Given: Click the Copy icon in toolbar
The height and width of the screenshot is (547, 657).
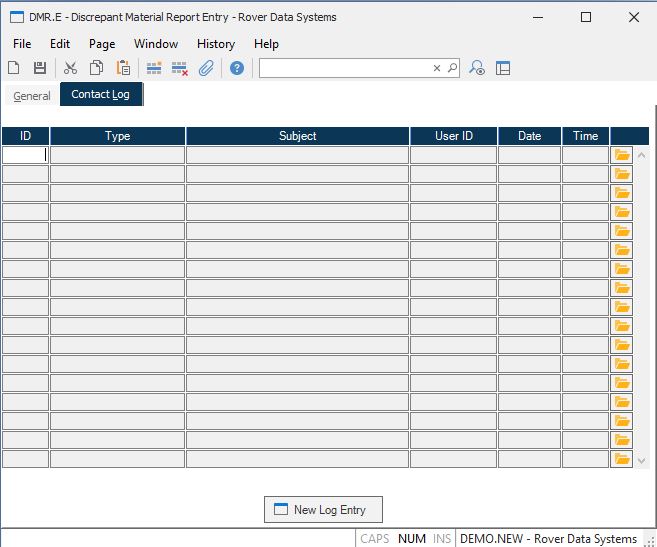Looking at the screenshot, I should tap(97, 68).
